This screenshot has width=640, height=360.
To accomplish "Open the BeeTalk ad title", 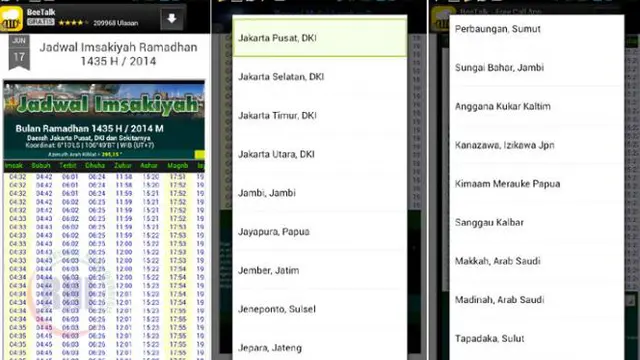I will point(41,12).
